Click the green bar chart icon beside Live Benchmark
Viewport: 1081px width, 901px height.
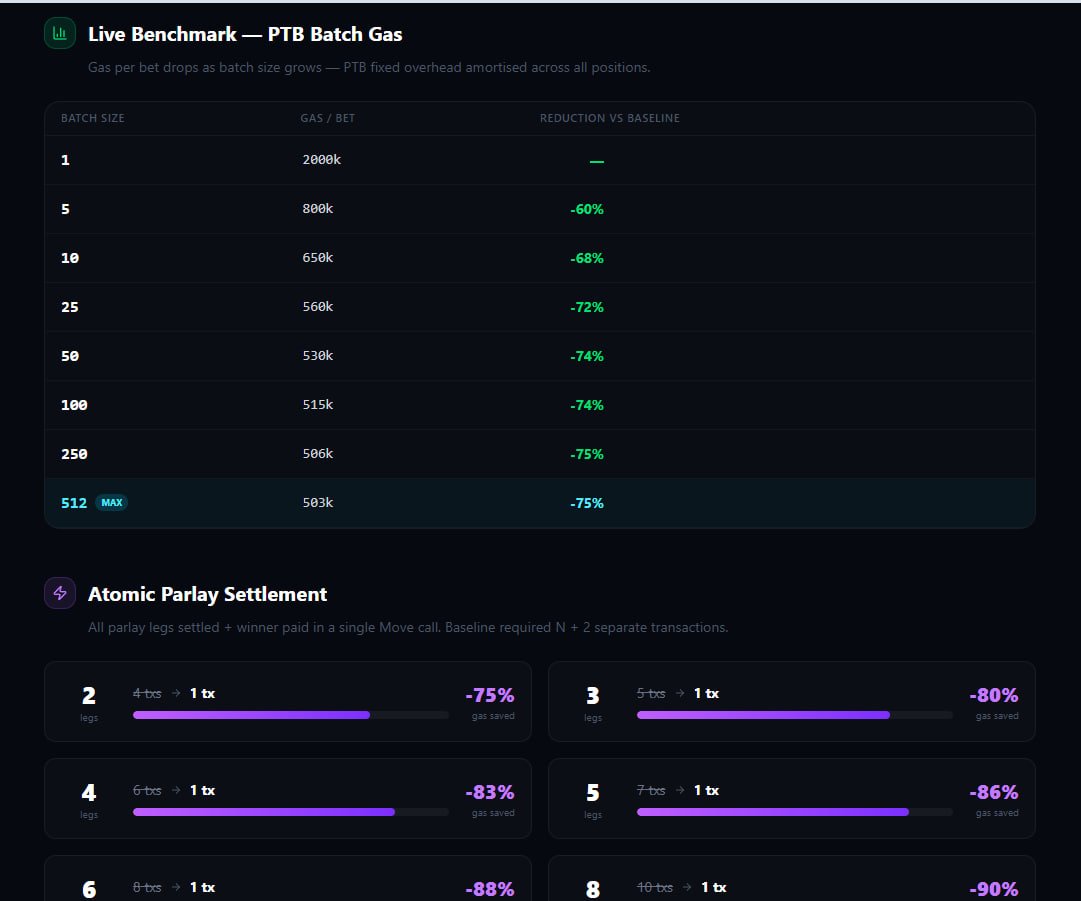(60, 33)
